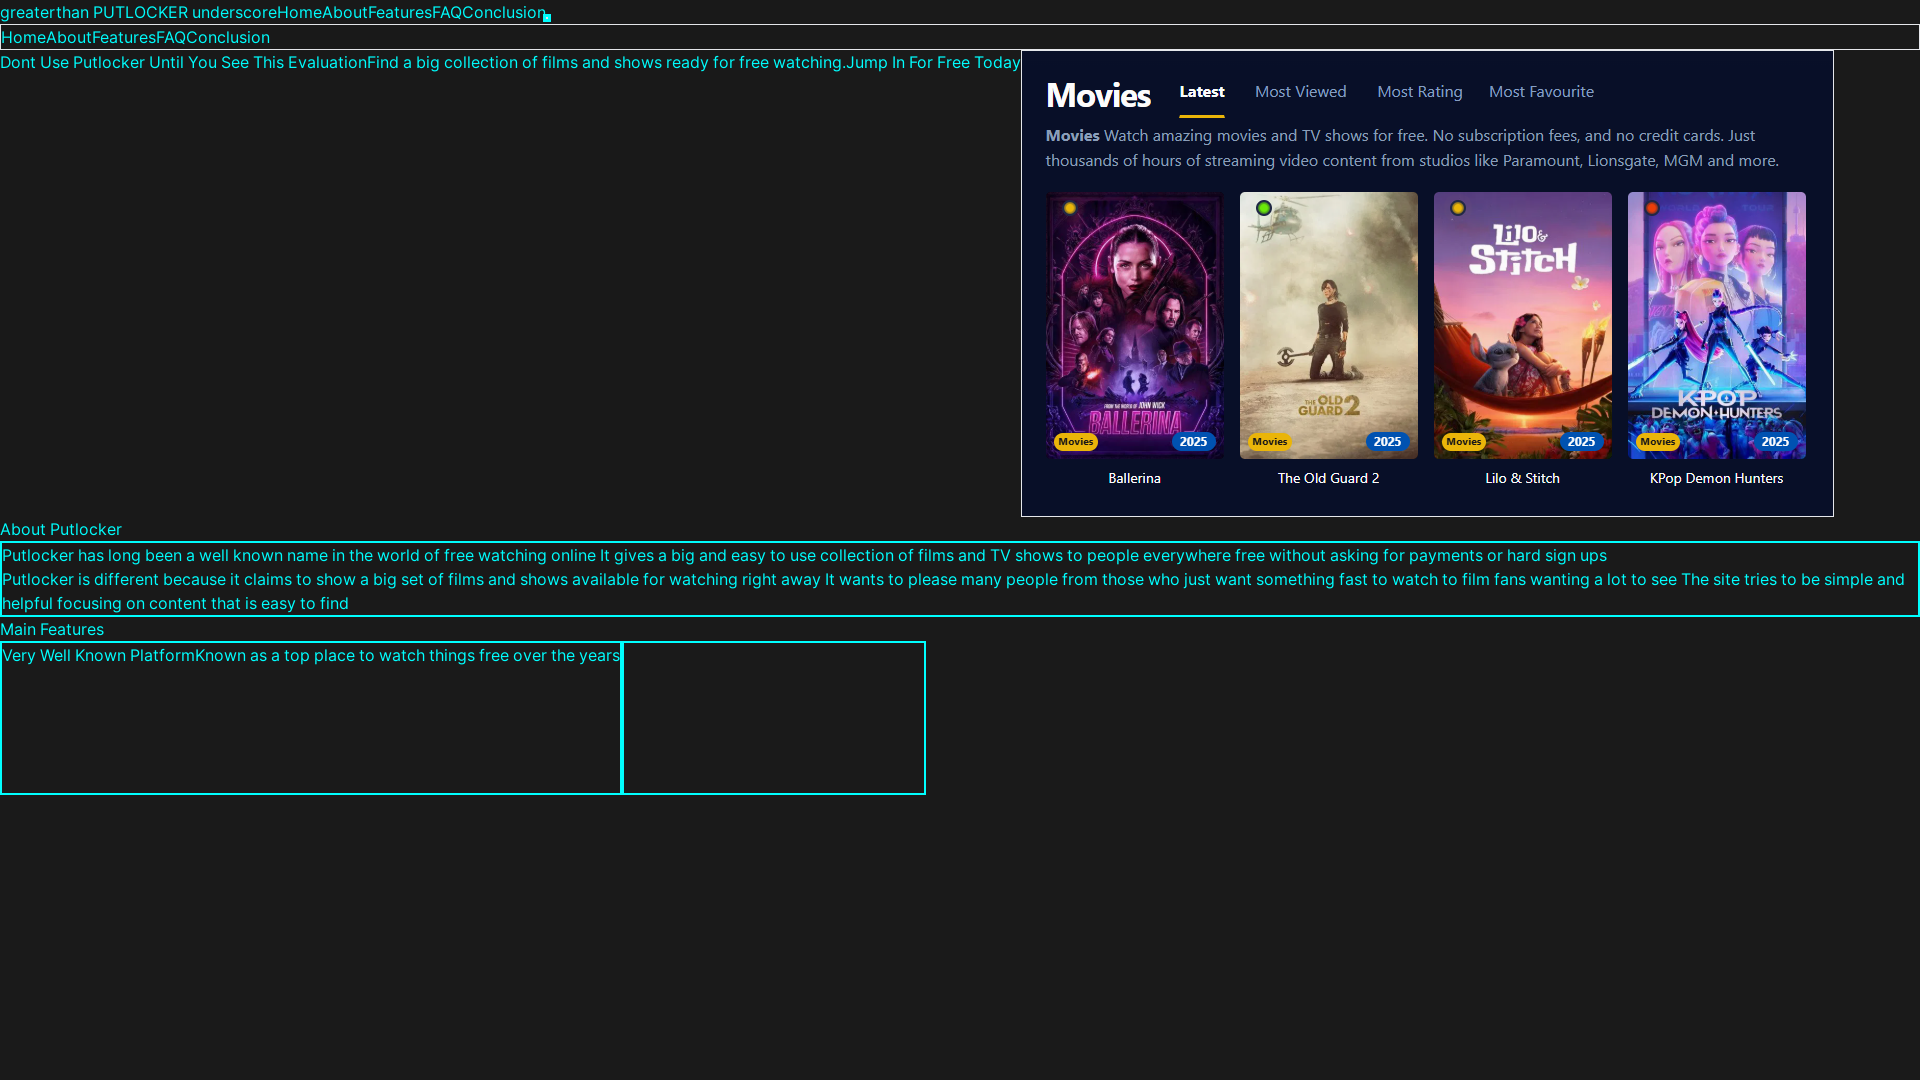Click the Main Features heading
Image resolution: width=1920 pixels, height=1080 pixels.
click(x=52, y=629)
